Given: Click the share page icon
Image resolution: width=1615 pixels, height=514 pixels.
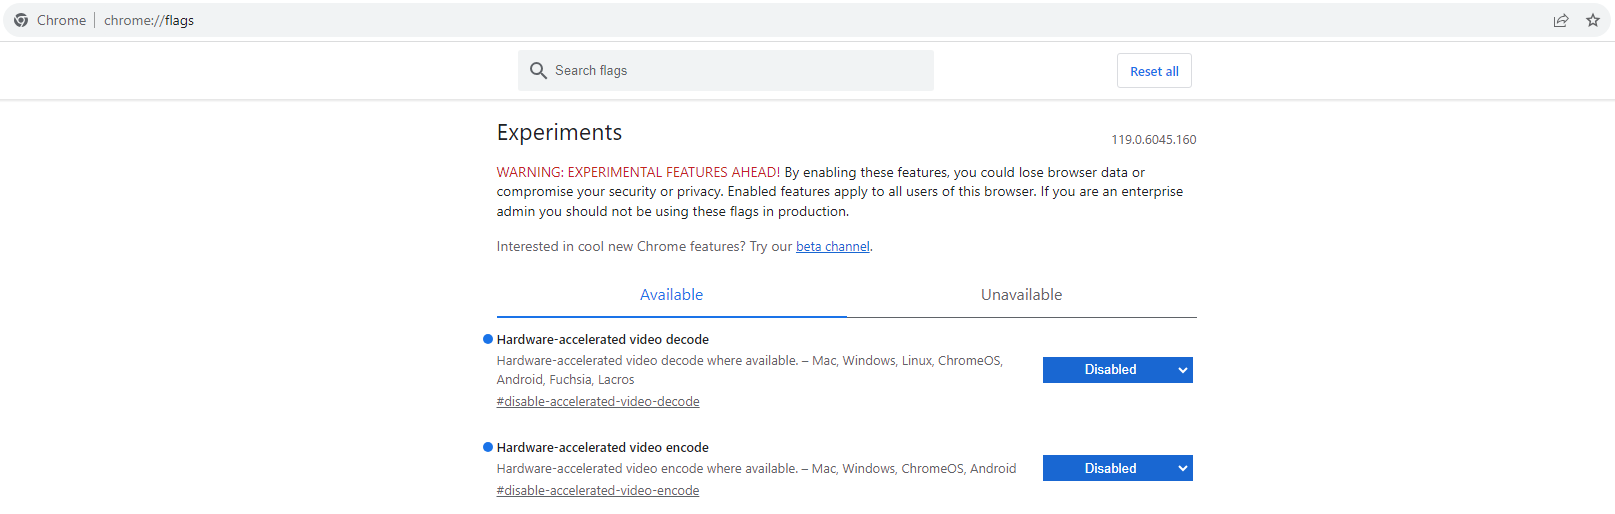Looking at the screenshot, I should pyautogui.click(x=1560, y=20).
